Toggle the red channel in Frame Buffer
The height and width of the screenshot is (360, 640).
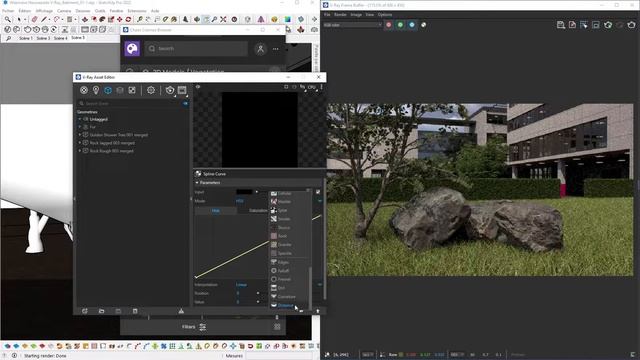389,25
